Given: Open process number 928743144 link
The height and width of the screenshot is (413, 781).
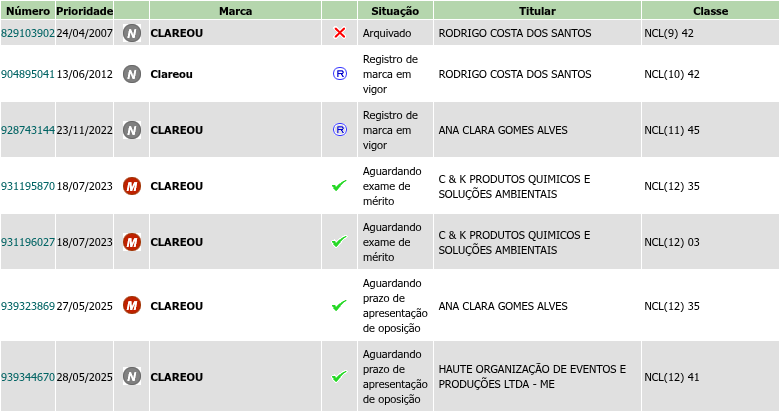Looking at the screenshot, I should [x=28, y=130].
